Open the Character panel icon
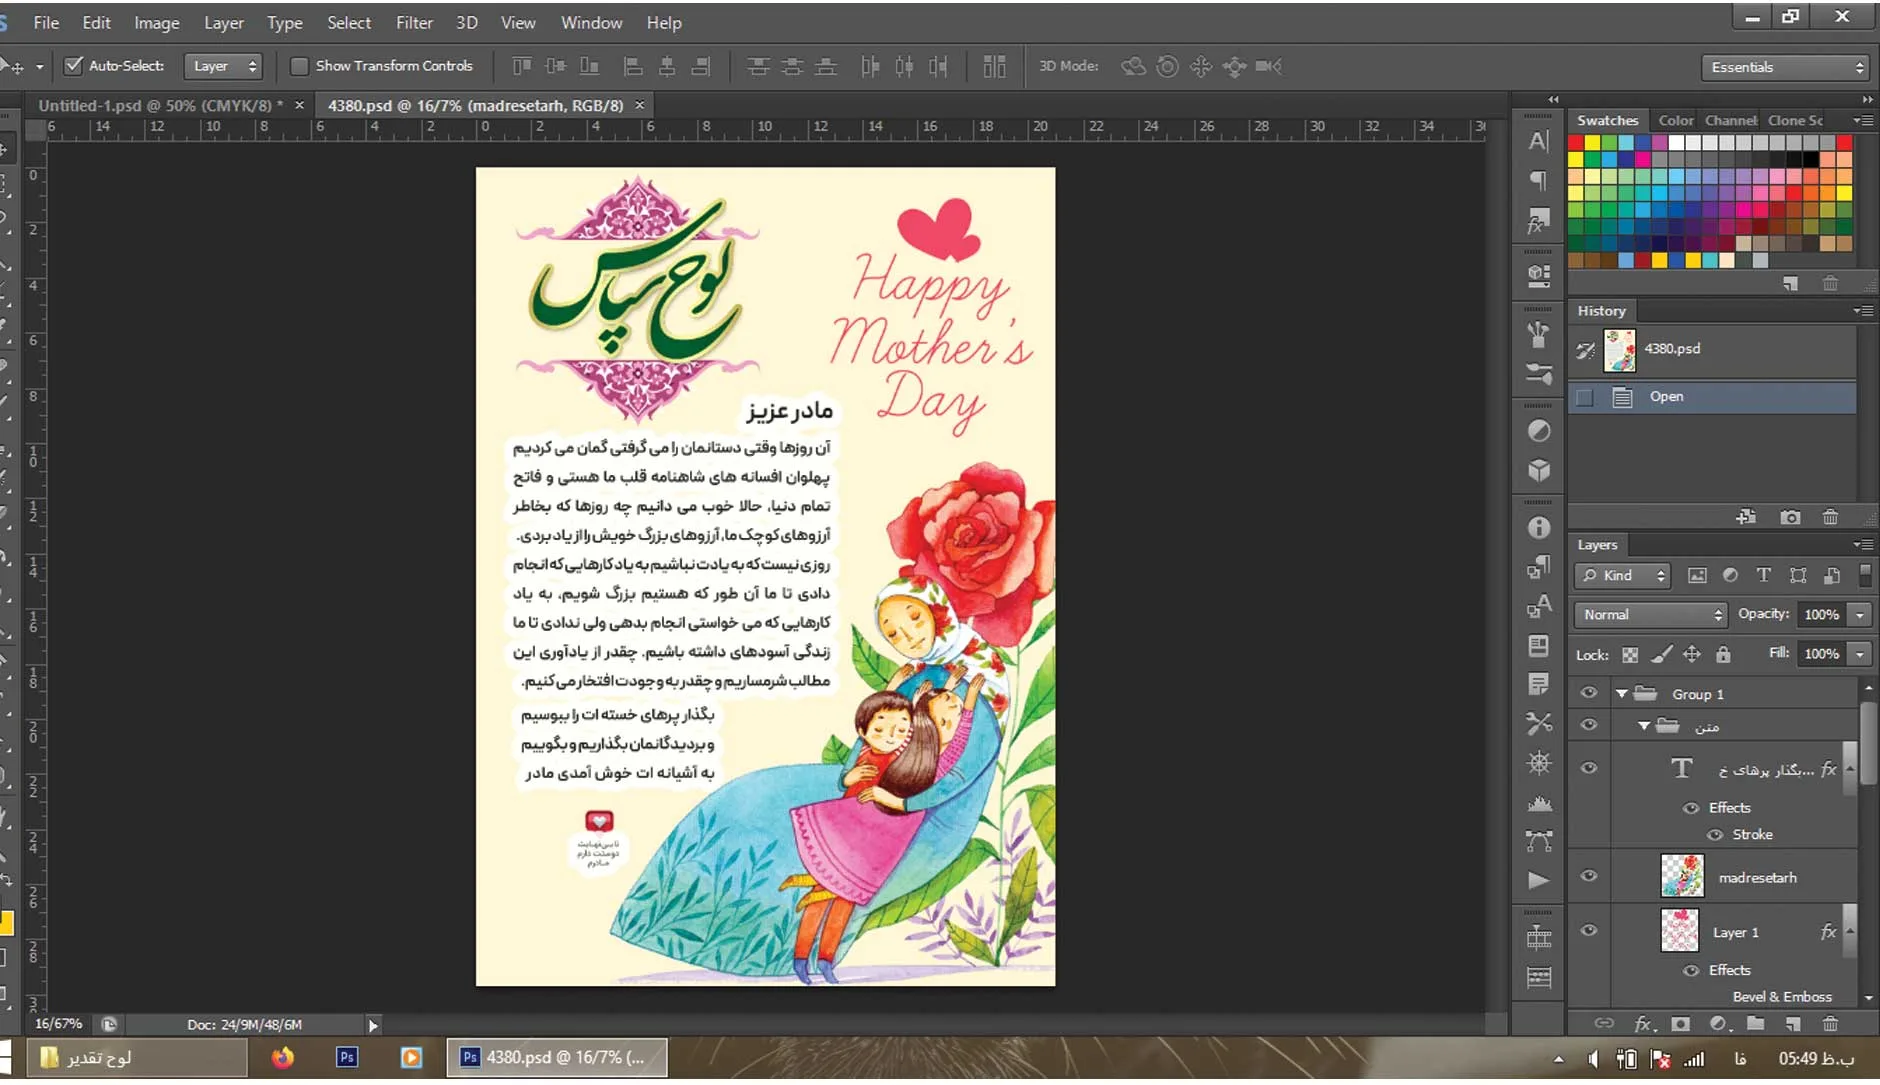 (1539, 141)
